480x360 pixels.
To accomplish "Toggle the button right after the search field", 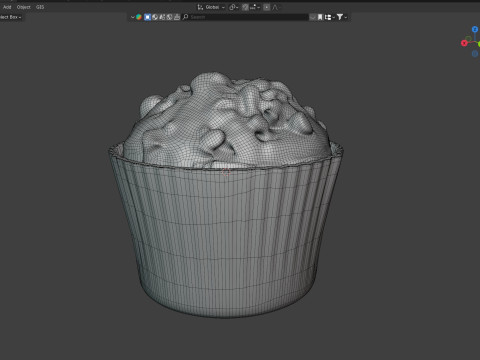I will [312, 17].
